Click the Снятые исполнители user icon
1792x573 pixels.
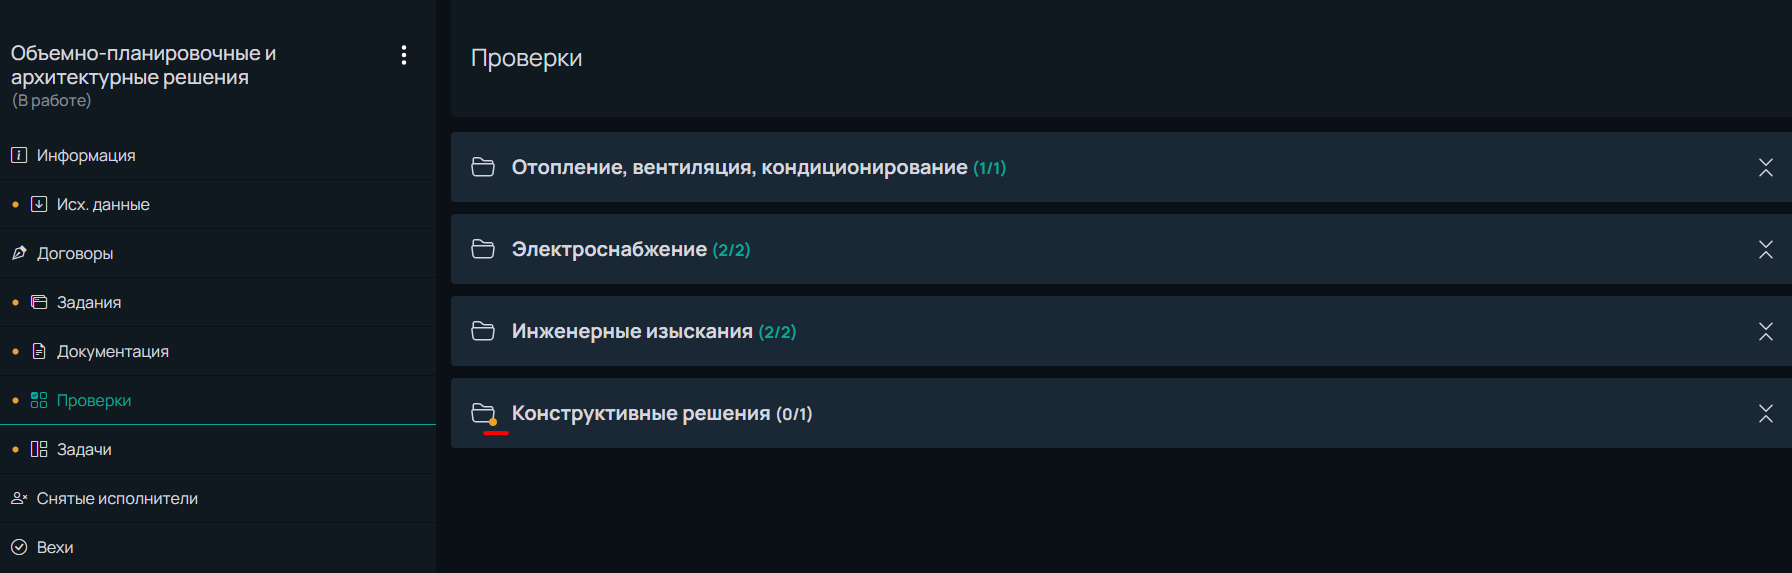pos(19,498)
